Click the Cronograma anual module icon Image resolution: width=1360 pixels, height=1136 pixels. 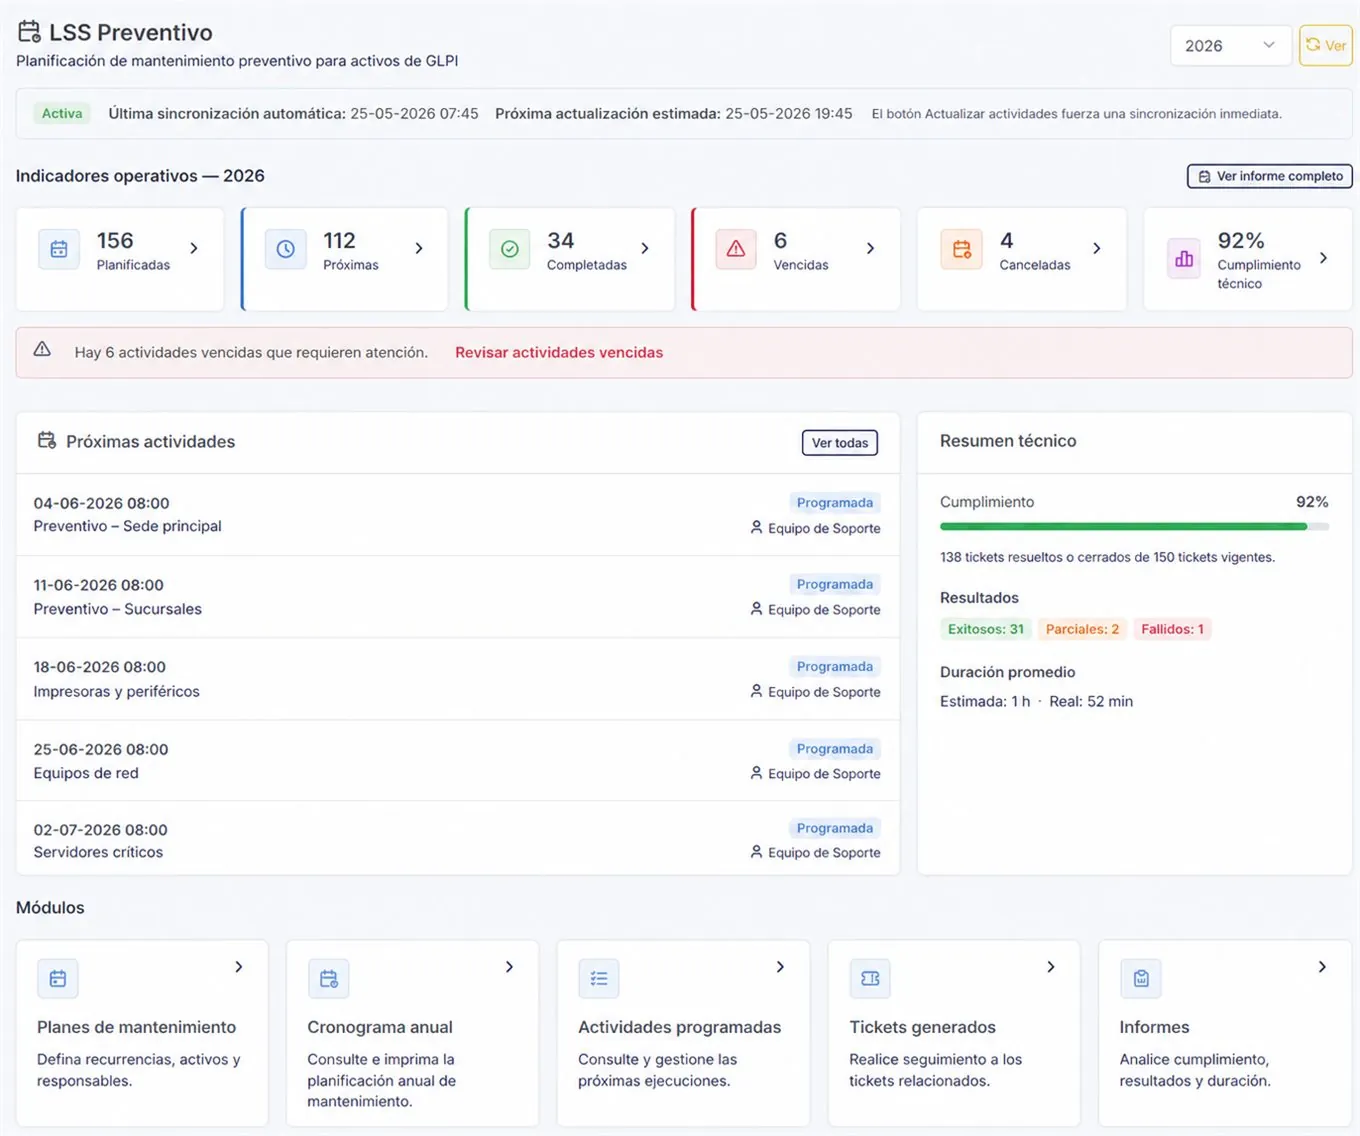pos(328,979)
